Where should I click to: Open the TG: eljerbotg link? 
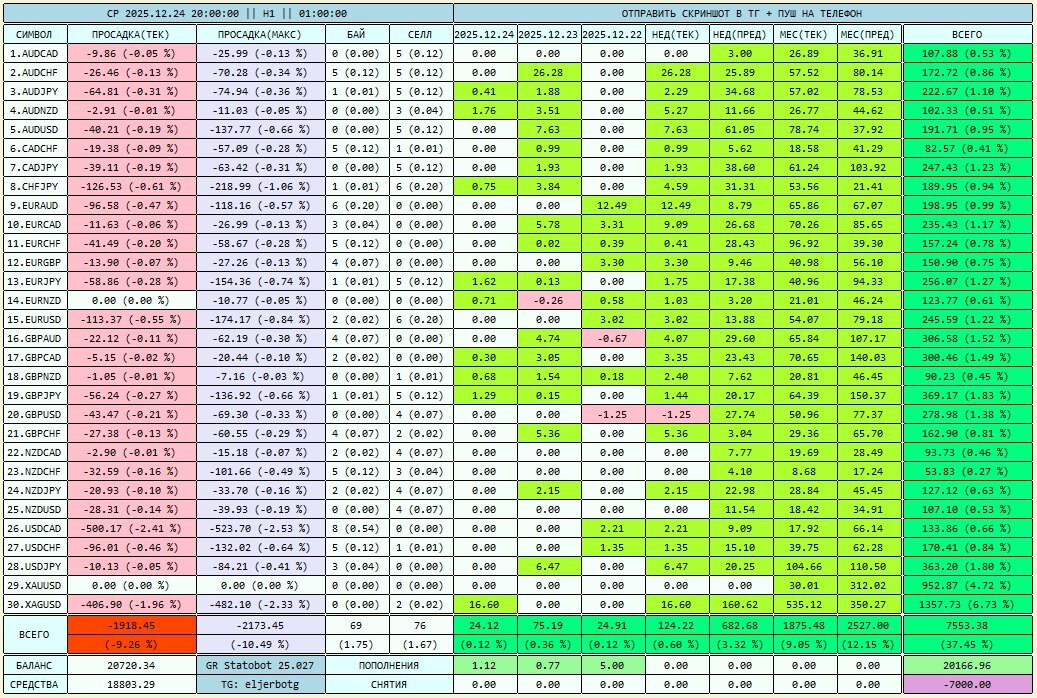(260, 685)
